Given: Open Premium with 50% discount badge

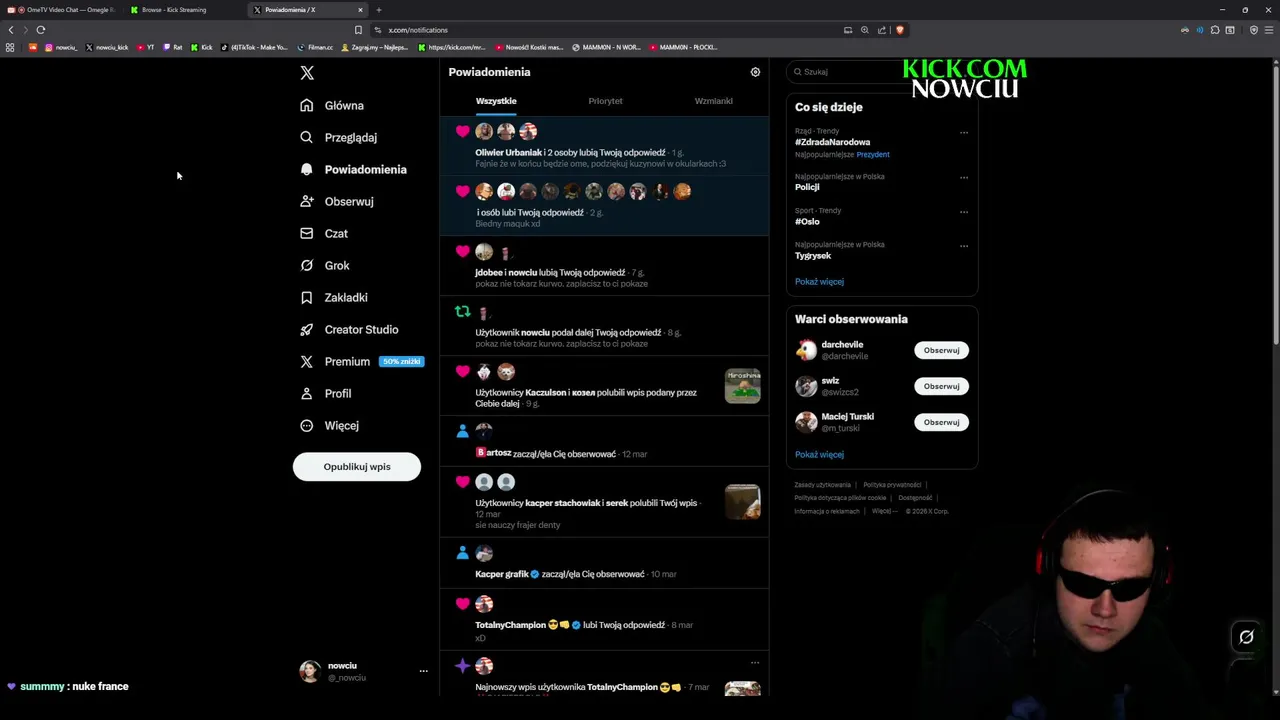Looking at the screenshot, I should coord(361,361).
